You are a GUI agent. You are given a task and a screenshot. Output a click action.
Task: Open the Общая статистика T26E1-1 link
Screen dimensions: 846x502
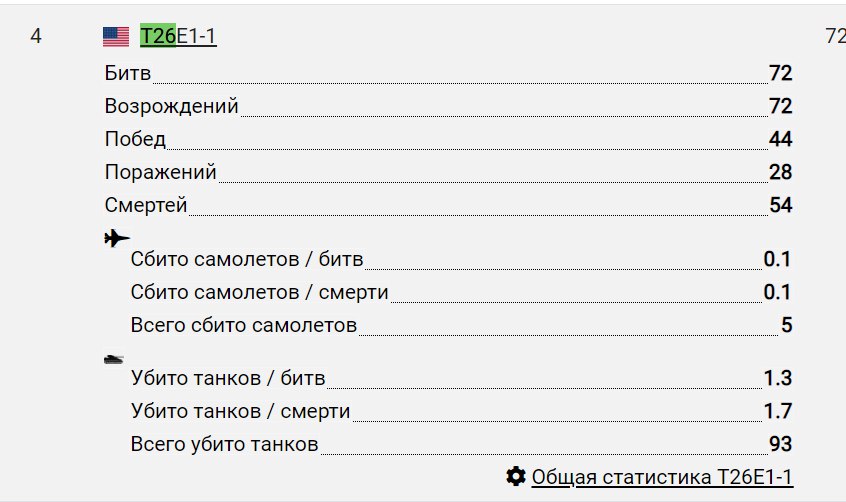pos(662,476)
